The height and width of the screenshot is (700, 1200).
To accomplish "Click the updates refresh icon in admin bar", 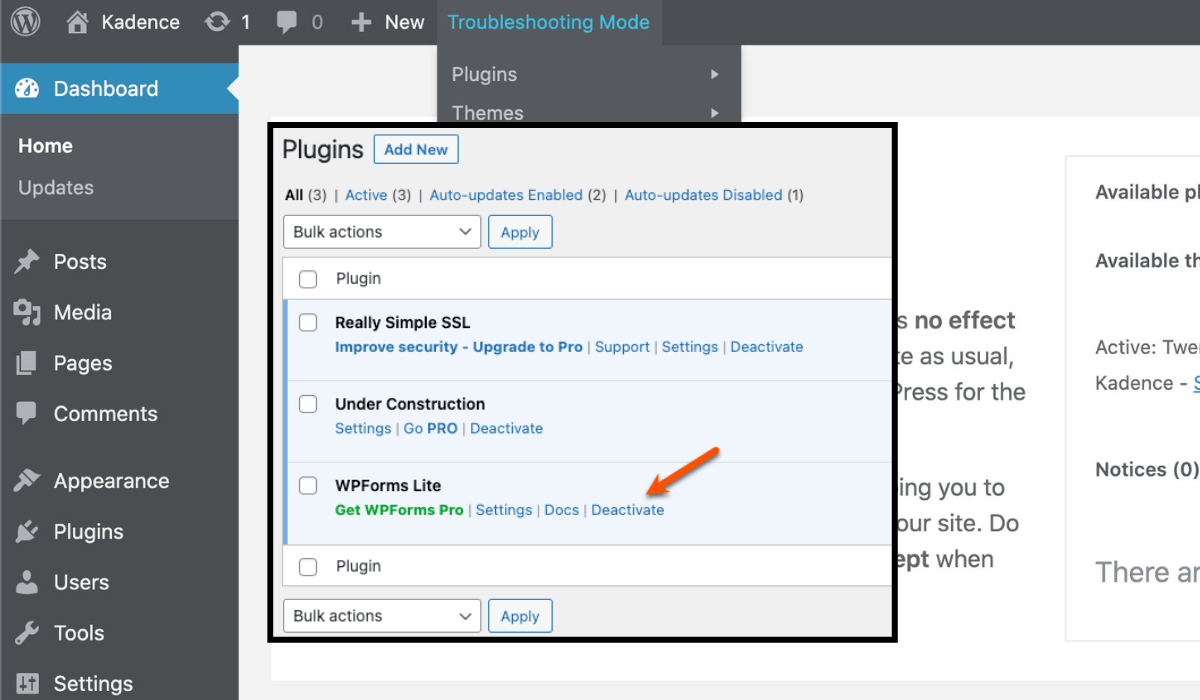I will (218, 21).
